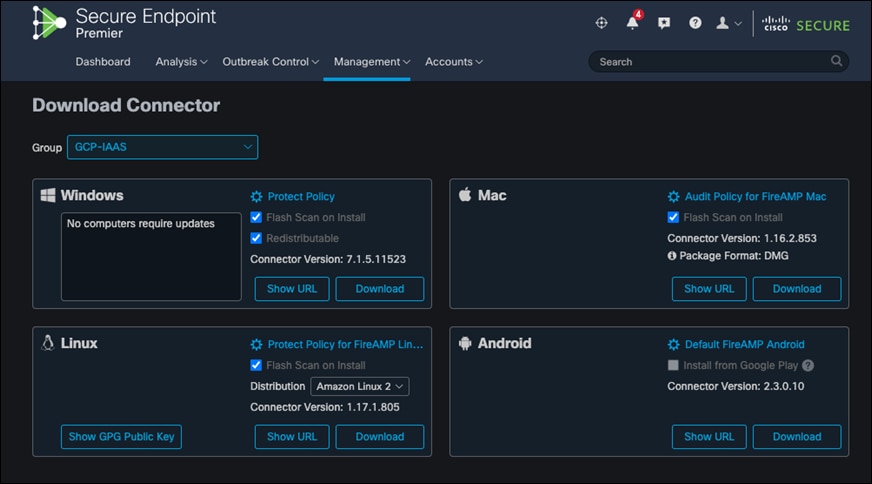Click 'Connector Version: 7.1.5.11523' text
This screenshot has width=872, height=484.
click(x=328, y=259)
